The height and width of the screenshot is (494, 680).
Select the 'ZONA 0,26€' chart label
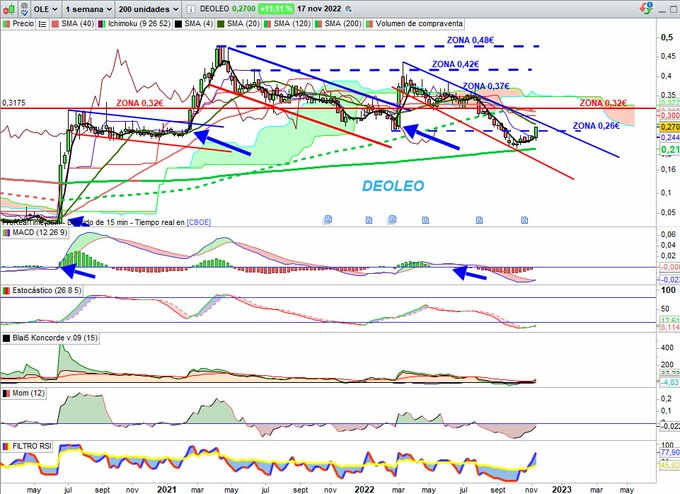click(x=596, y=126)
